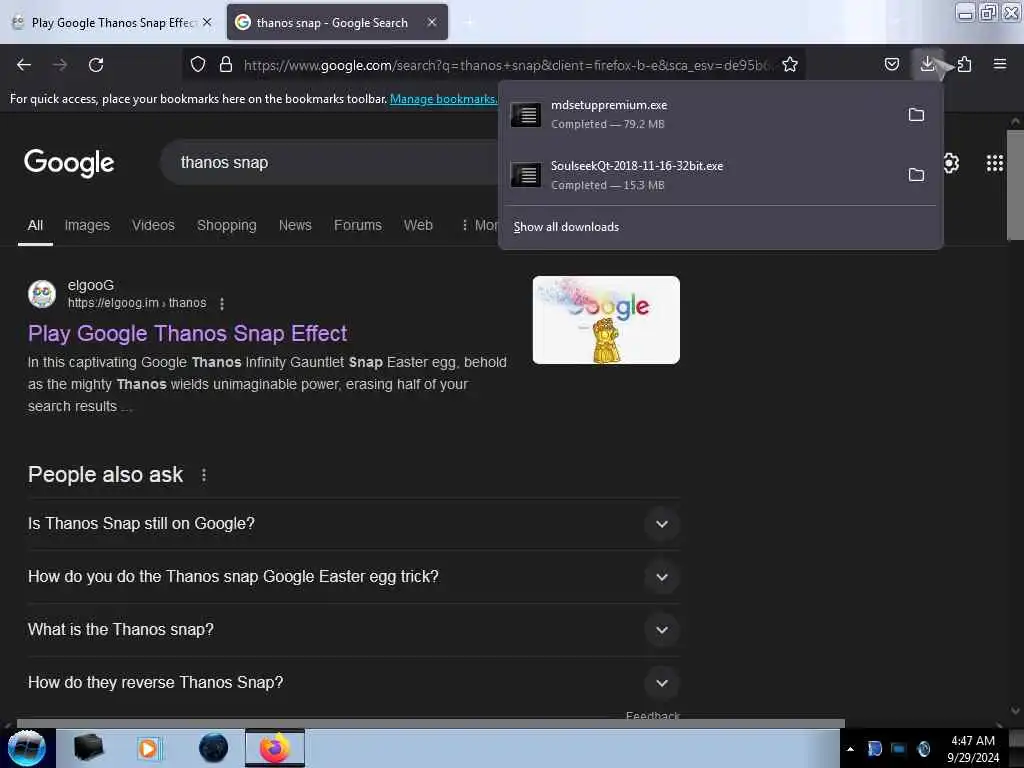Click the address bar URL
Image resolution: width=1024 pixels, height=768 pixels.
pos(508,65)
